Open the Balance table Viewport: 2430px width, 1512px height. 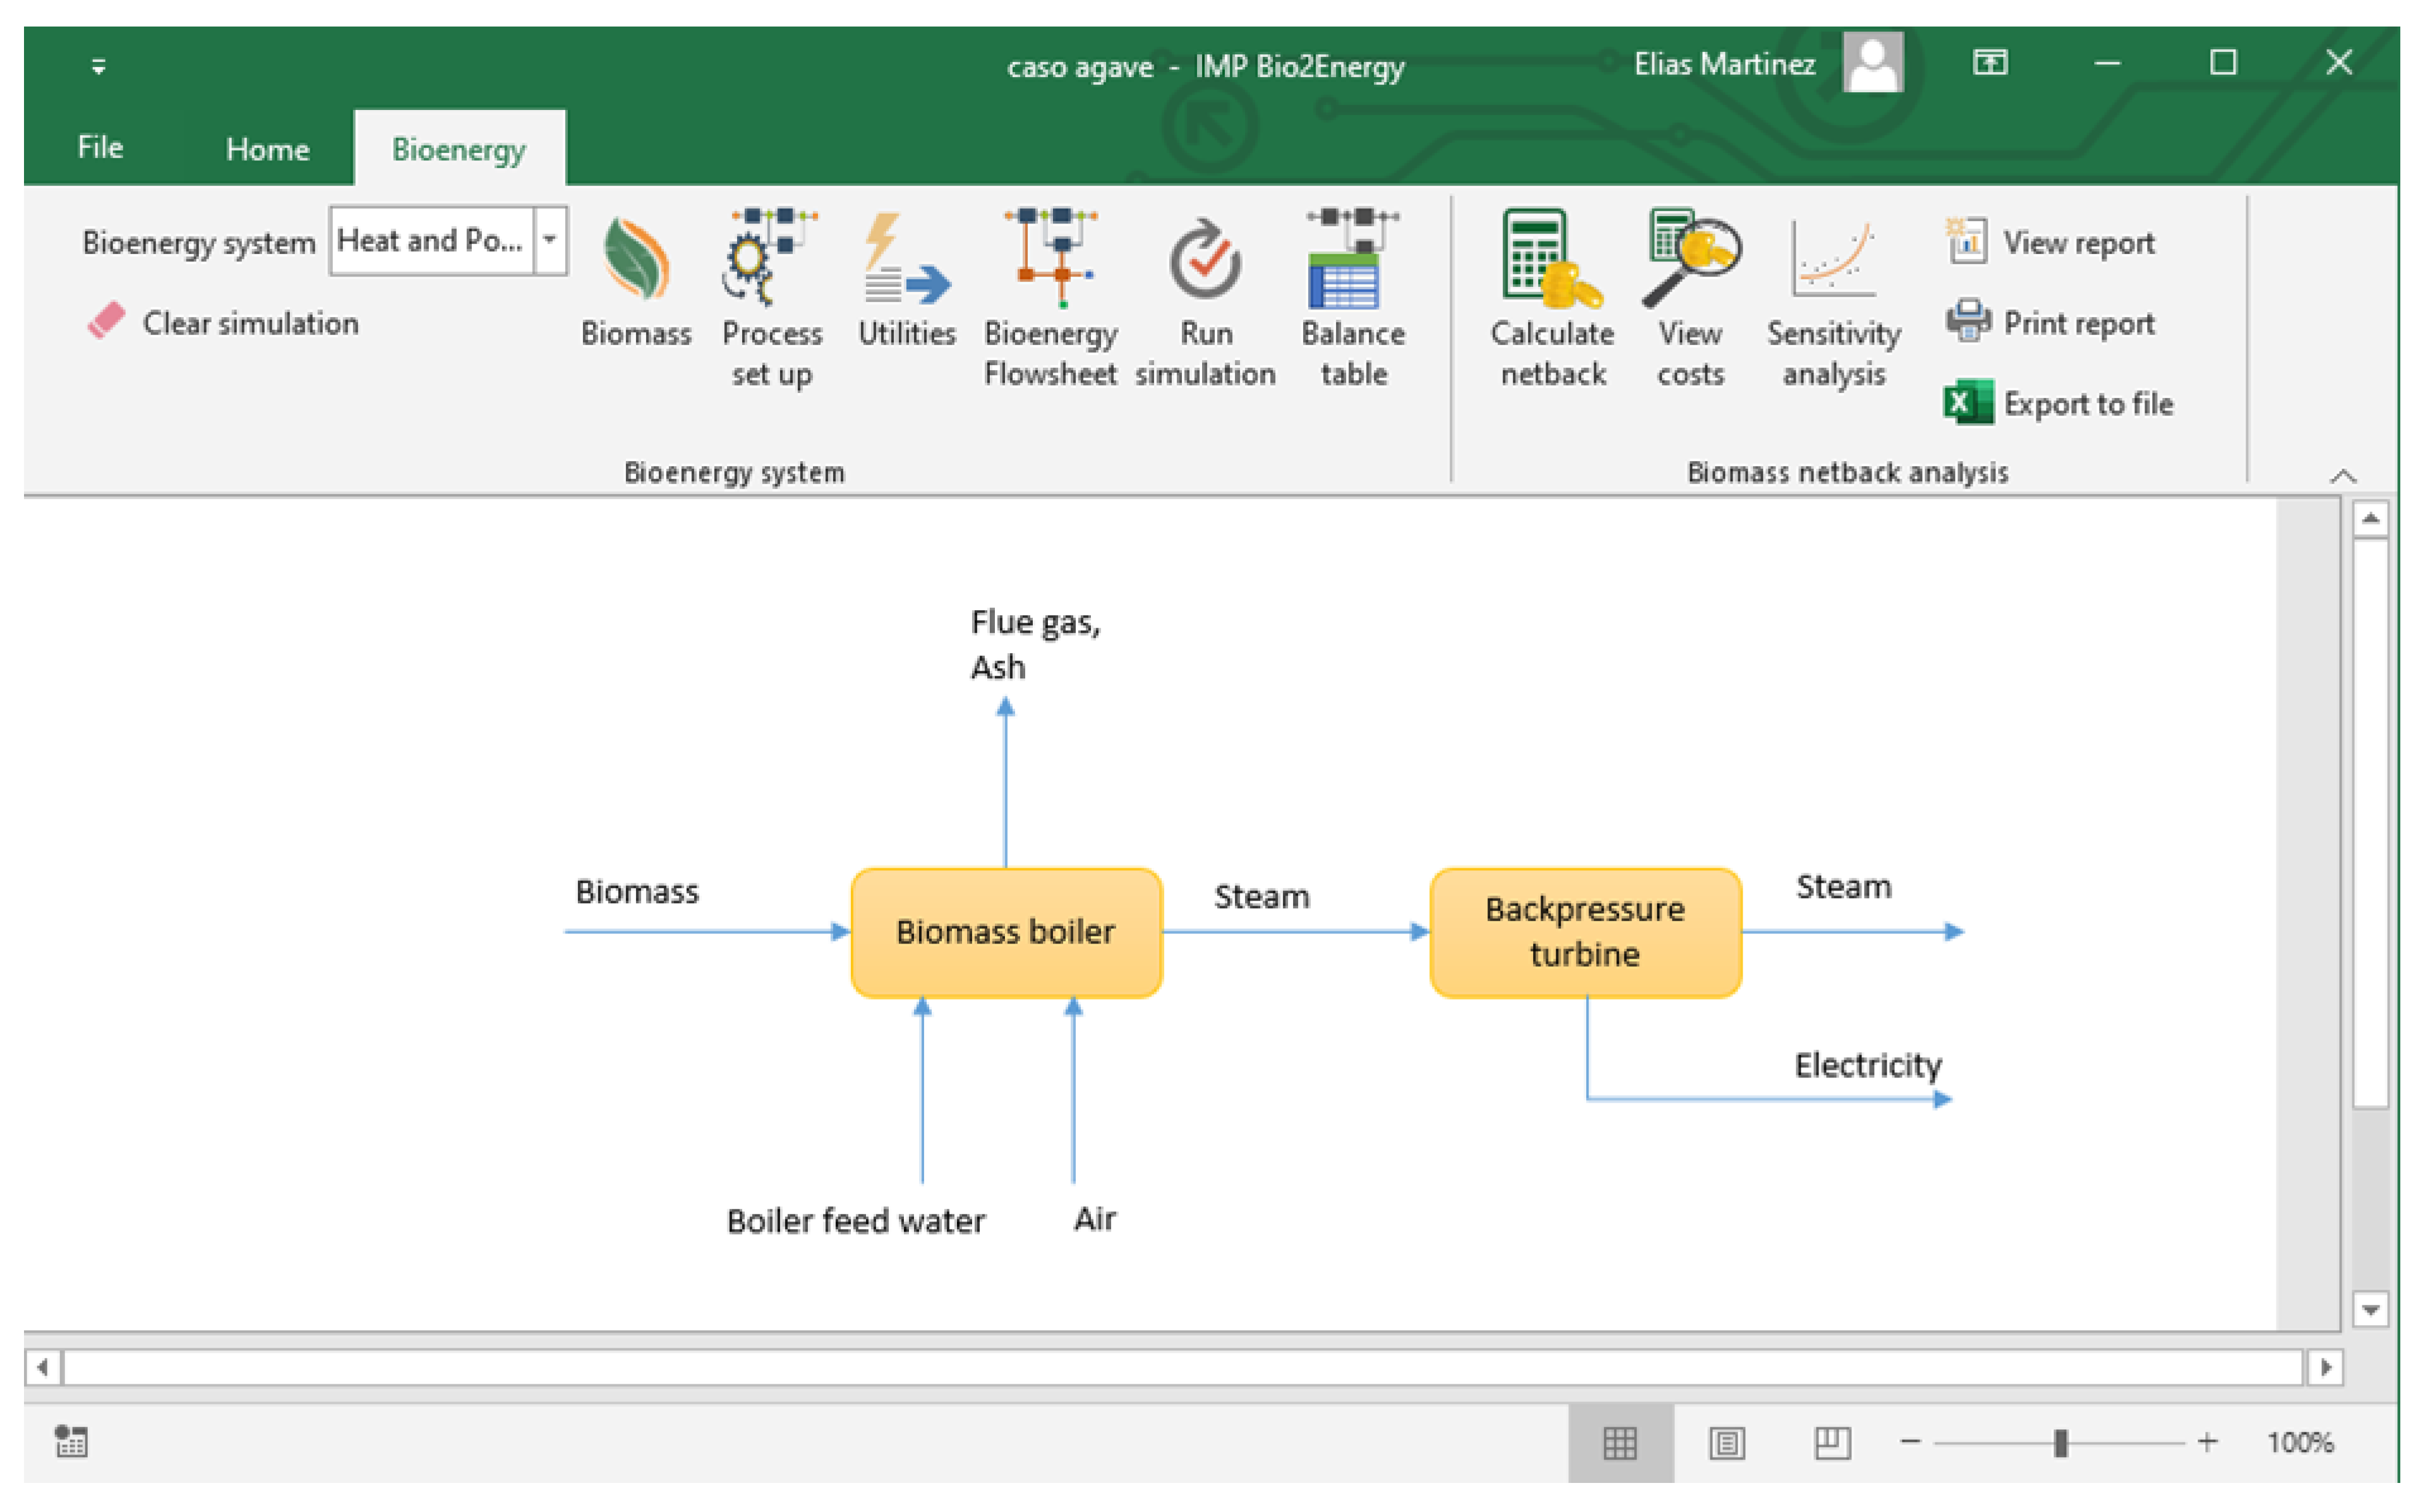click(1352, 260)
